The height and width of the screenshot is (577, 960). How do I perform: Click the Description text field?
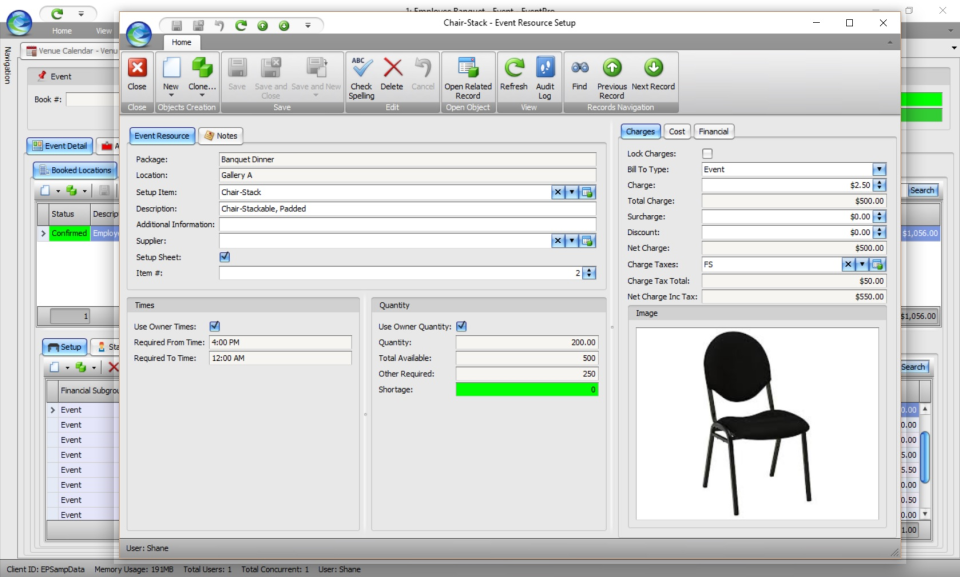click(x=407, y=209)
